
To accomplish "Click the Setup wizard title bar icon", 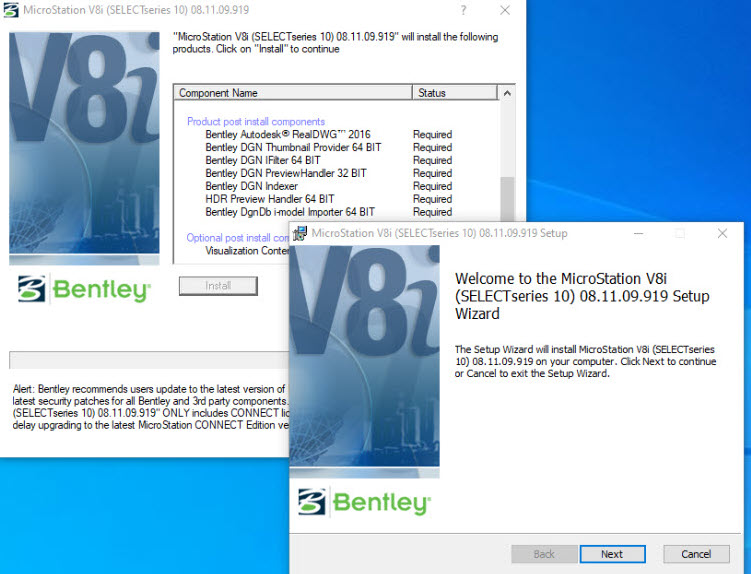I will point(300,233).
